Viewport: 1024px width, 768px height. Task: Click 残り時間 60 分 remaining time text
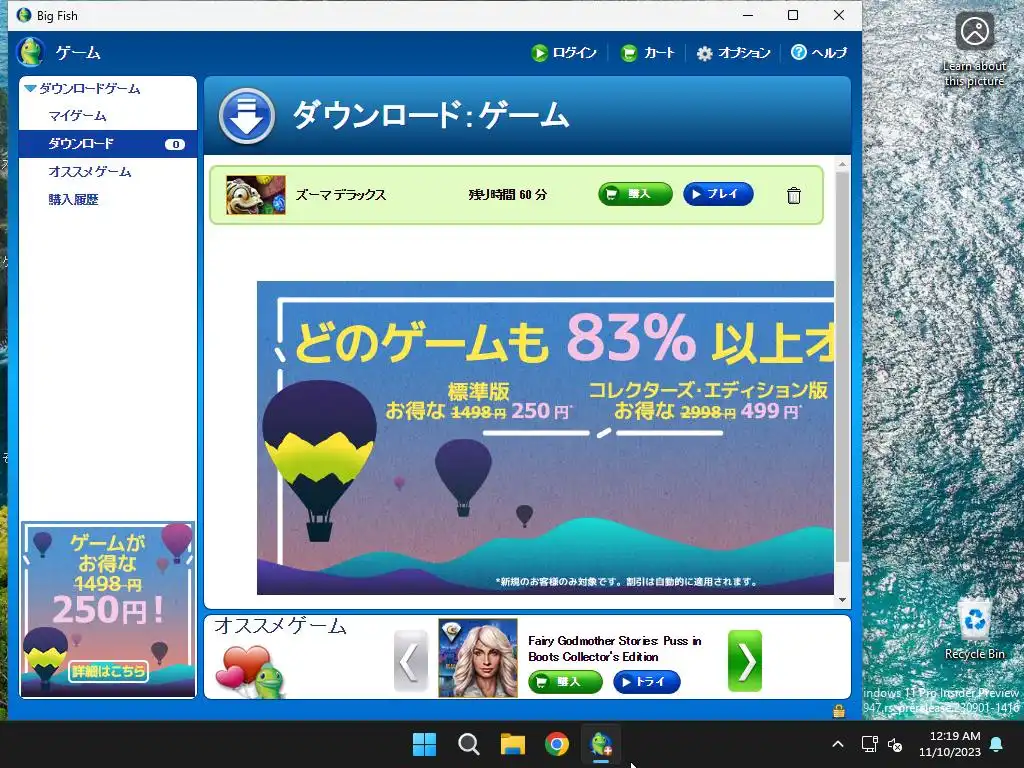tap(507, 195)
